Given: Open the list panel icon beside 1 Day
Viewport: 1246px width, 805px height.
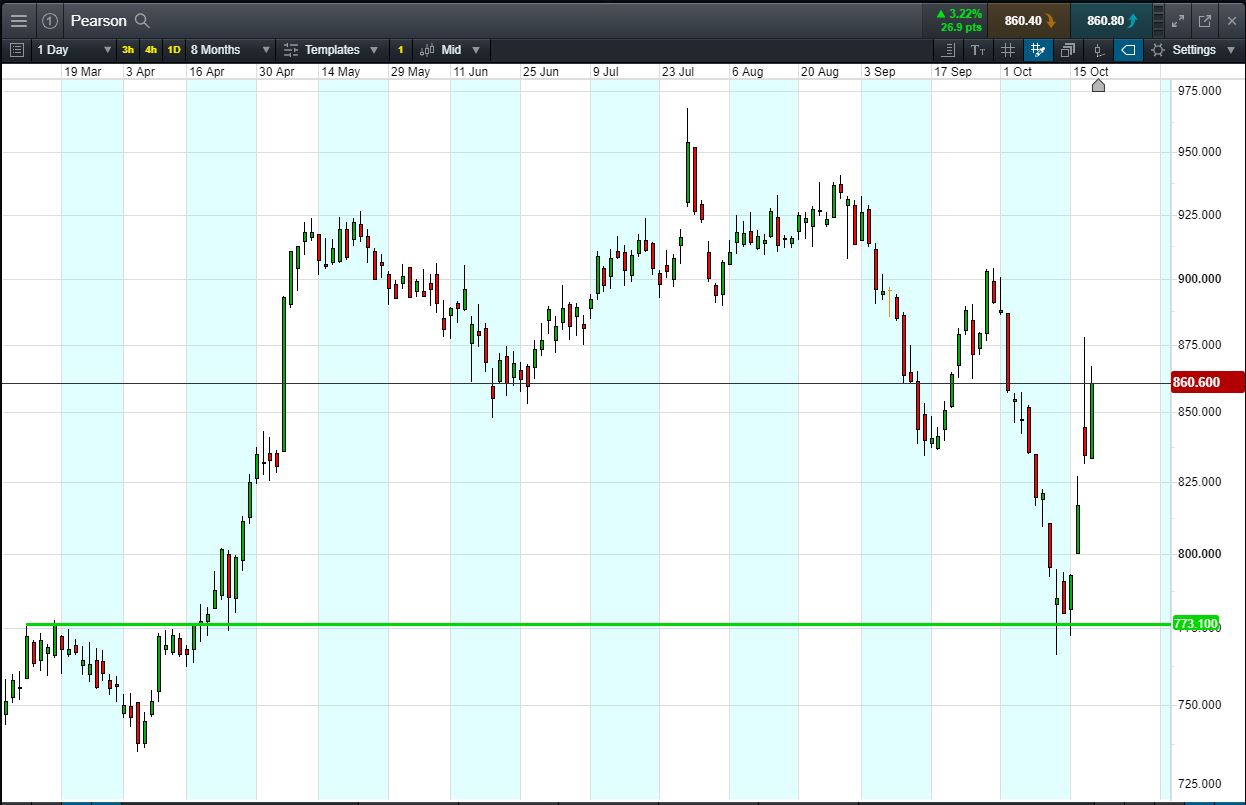Looking at the screenshot, I should [x=17, y=49].
